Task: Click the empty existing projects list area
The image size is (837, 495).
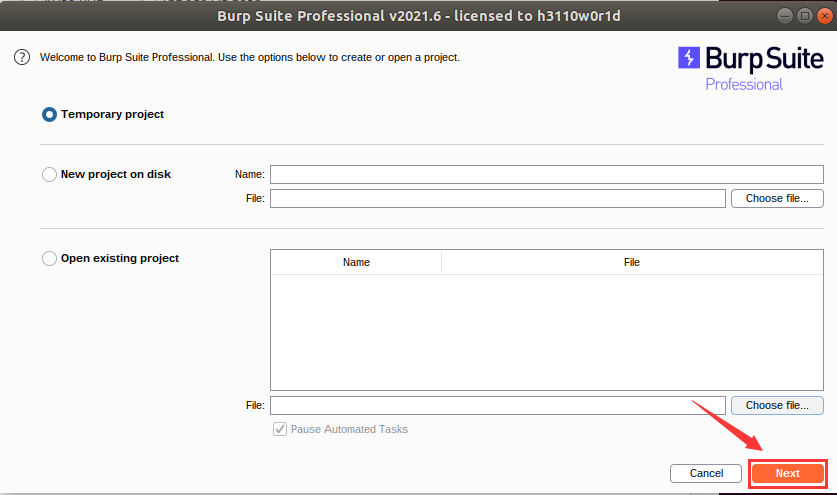Action: (x=547, y=332)
